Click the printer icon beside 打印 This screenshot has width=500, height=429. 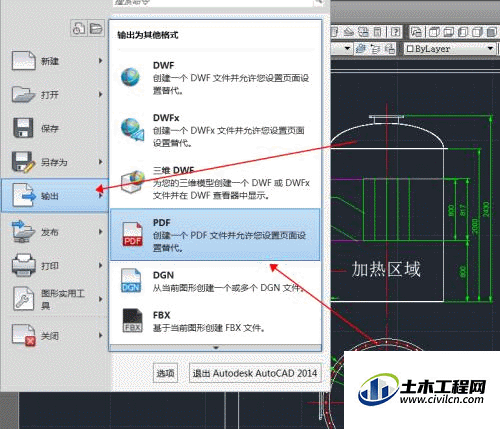(x=24, y=265)
